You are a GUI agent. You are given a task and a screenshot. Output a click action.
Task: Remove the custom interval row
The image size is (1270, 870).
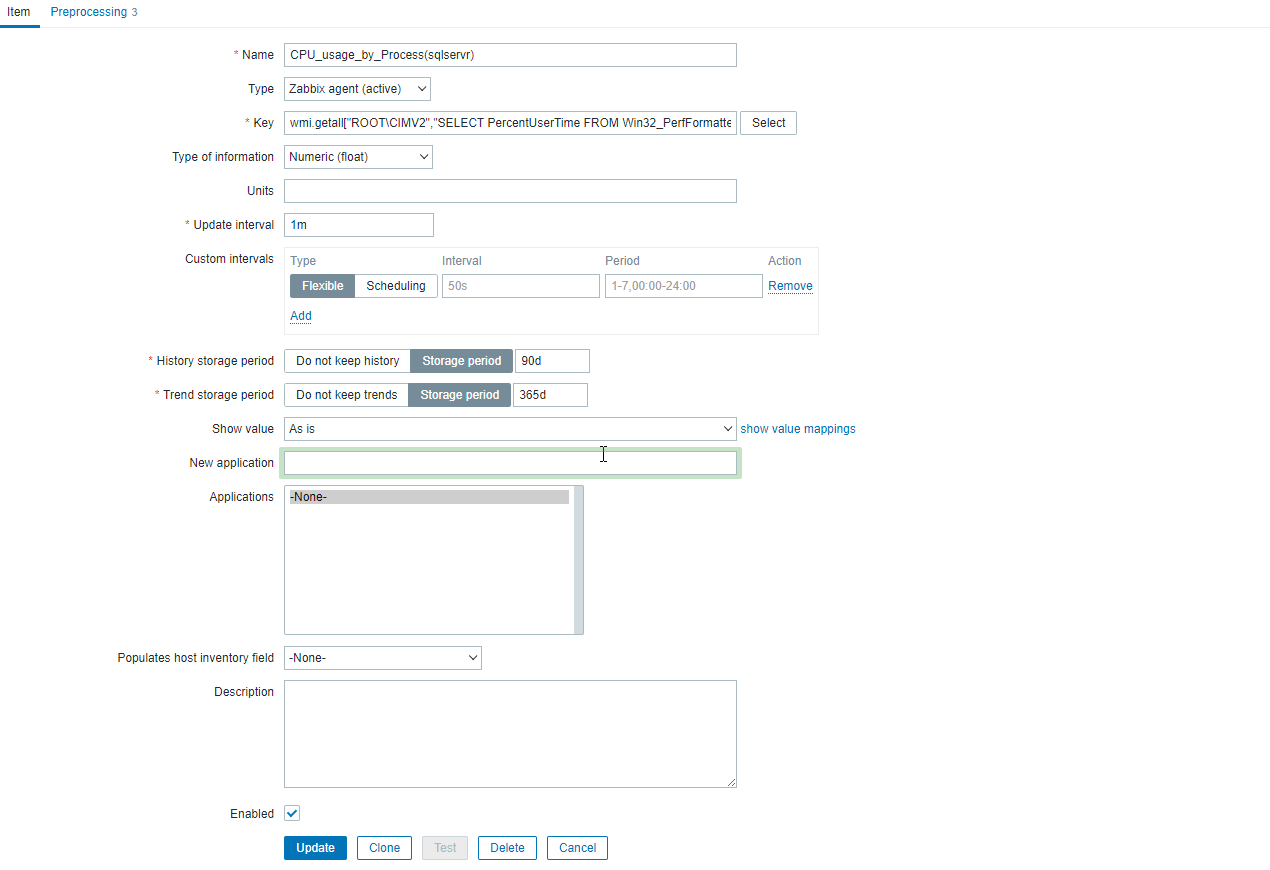[790, 286]
